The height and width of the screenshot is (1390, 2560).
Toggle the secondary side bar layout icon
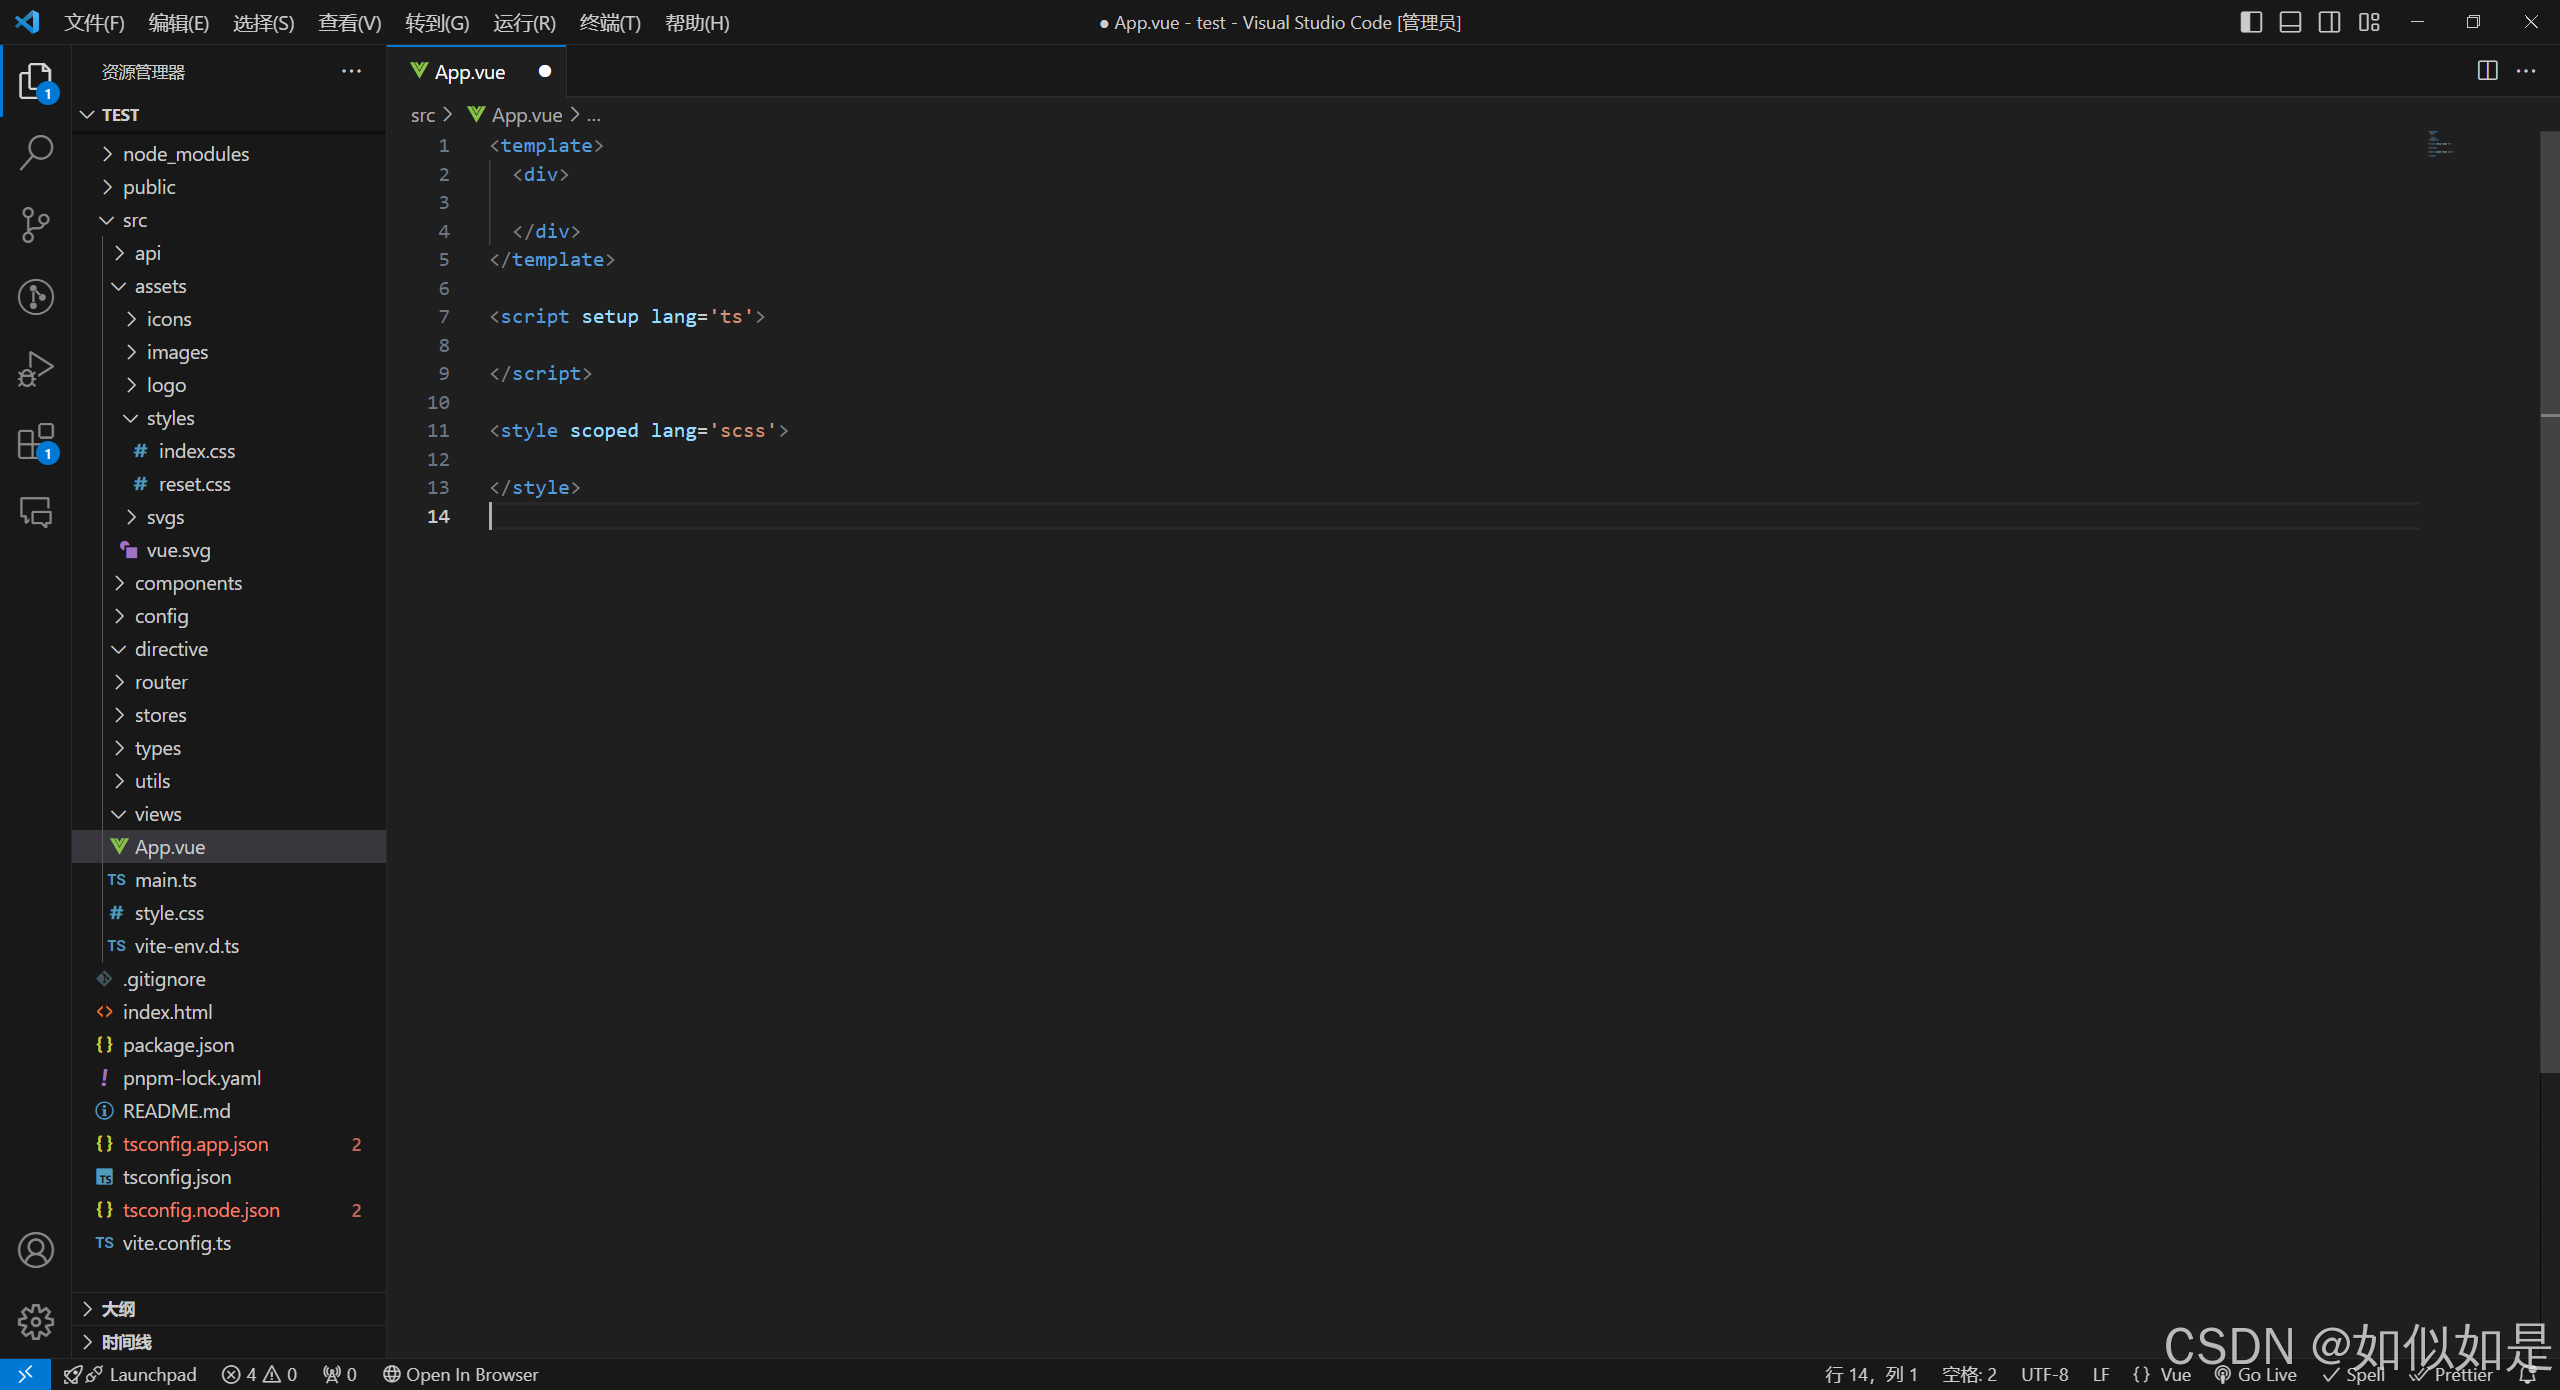point(2329,22)
